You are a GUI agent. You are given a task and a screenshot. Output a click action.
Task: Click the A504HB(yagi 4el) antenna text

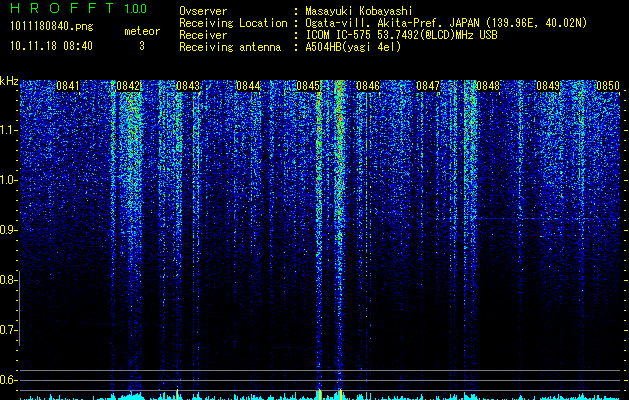353,47
